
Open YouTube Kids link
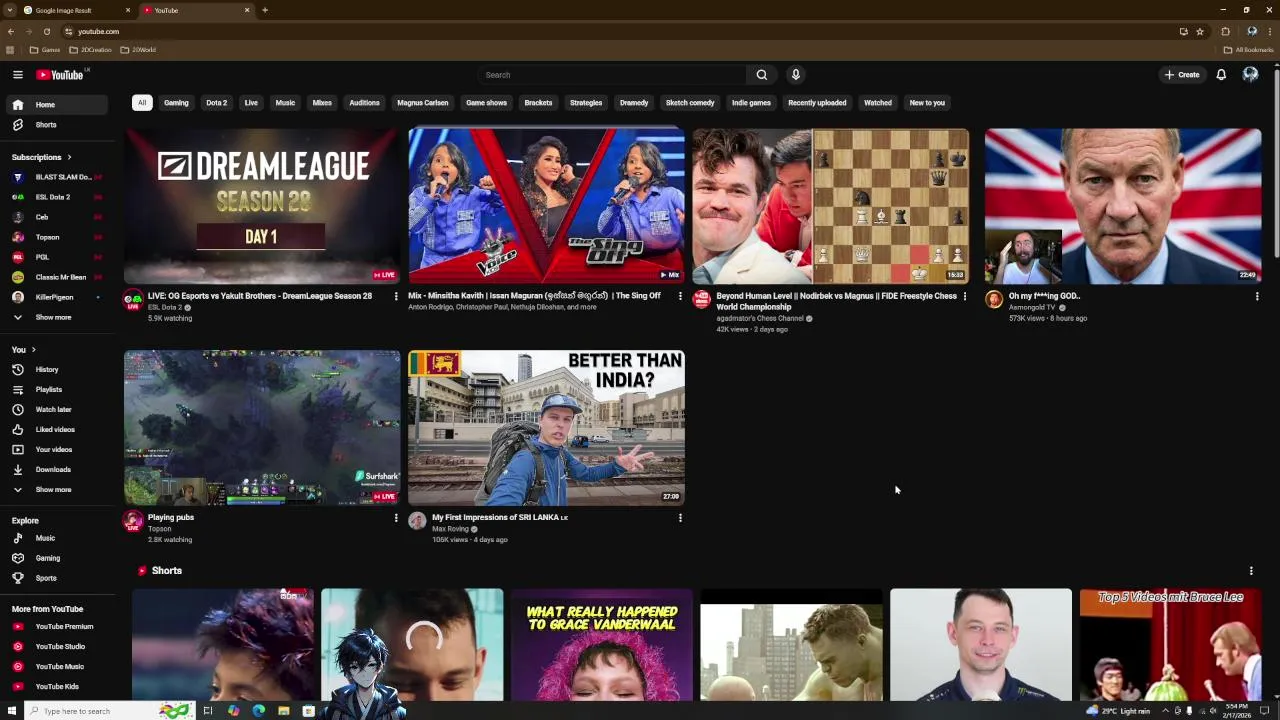58,687
